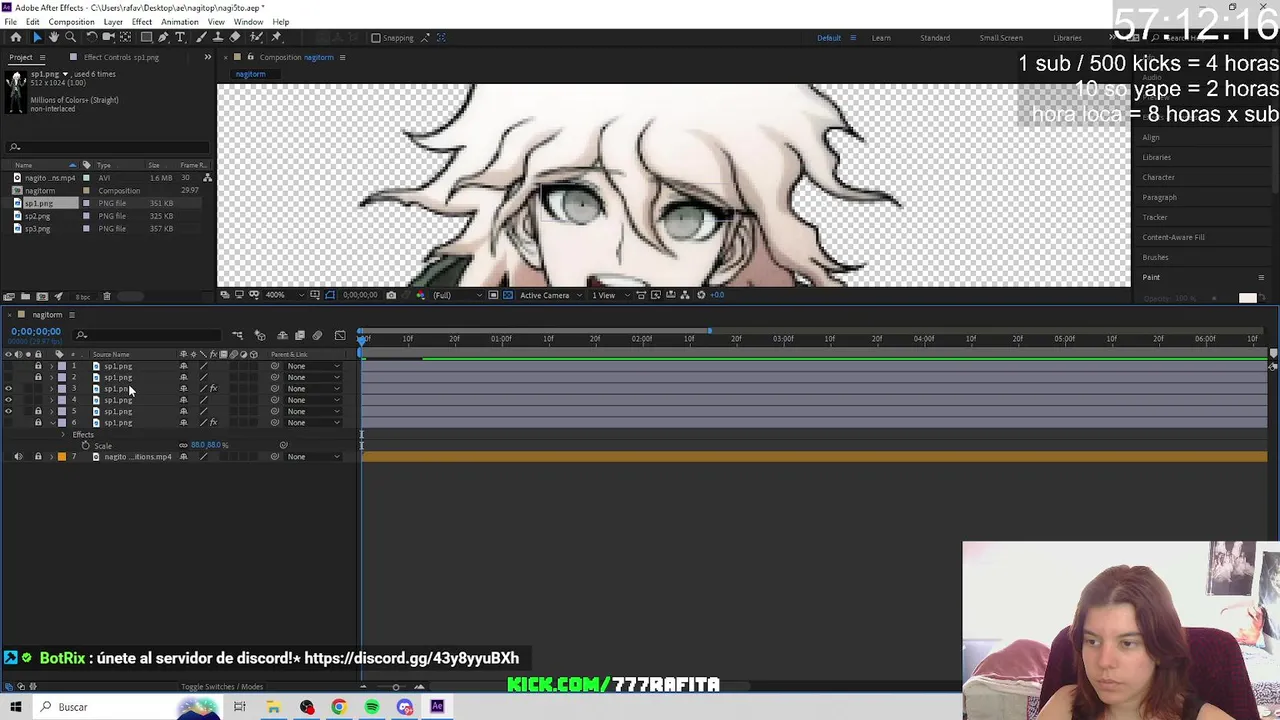Select the Pan Behind anchor point tool
The image size is (1280, 720).
tap(125, 37)
